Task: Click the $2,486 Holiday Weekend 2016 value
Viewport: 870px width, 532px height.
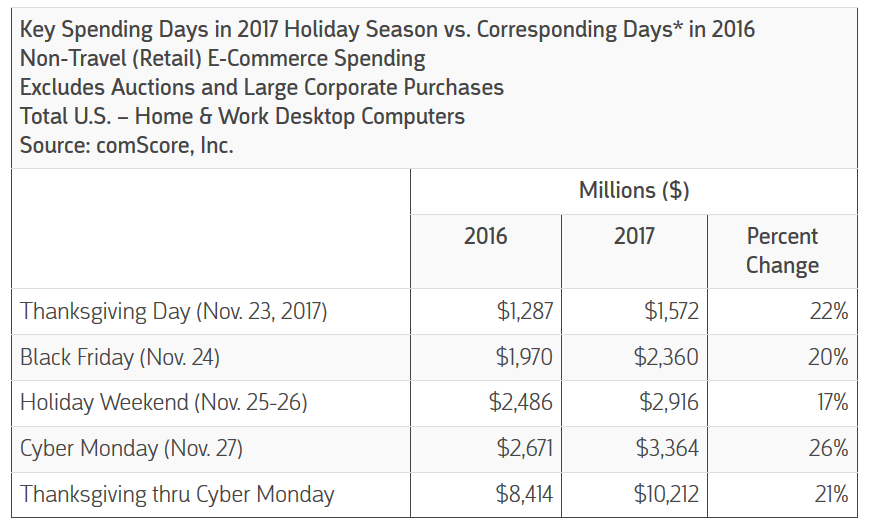Action: 520,403
